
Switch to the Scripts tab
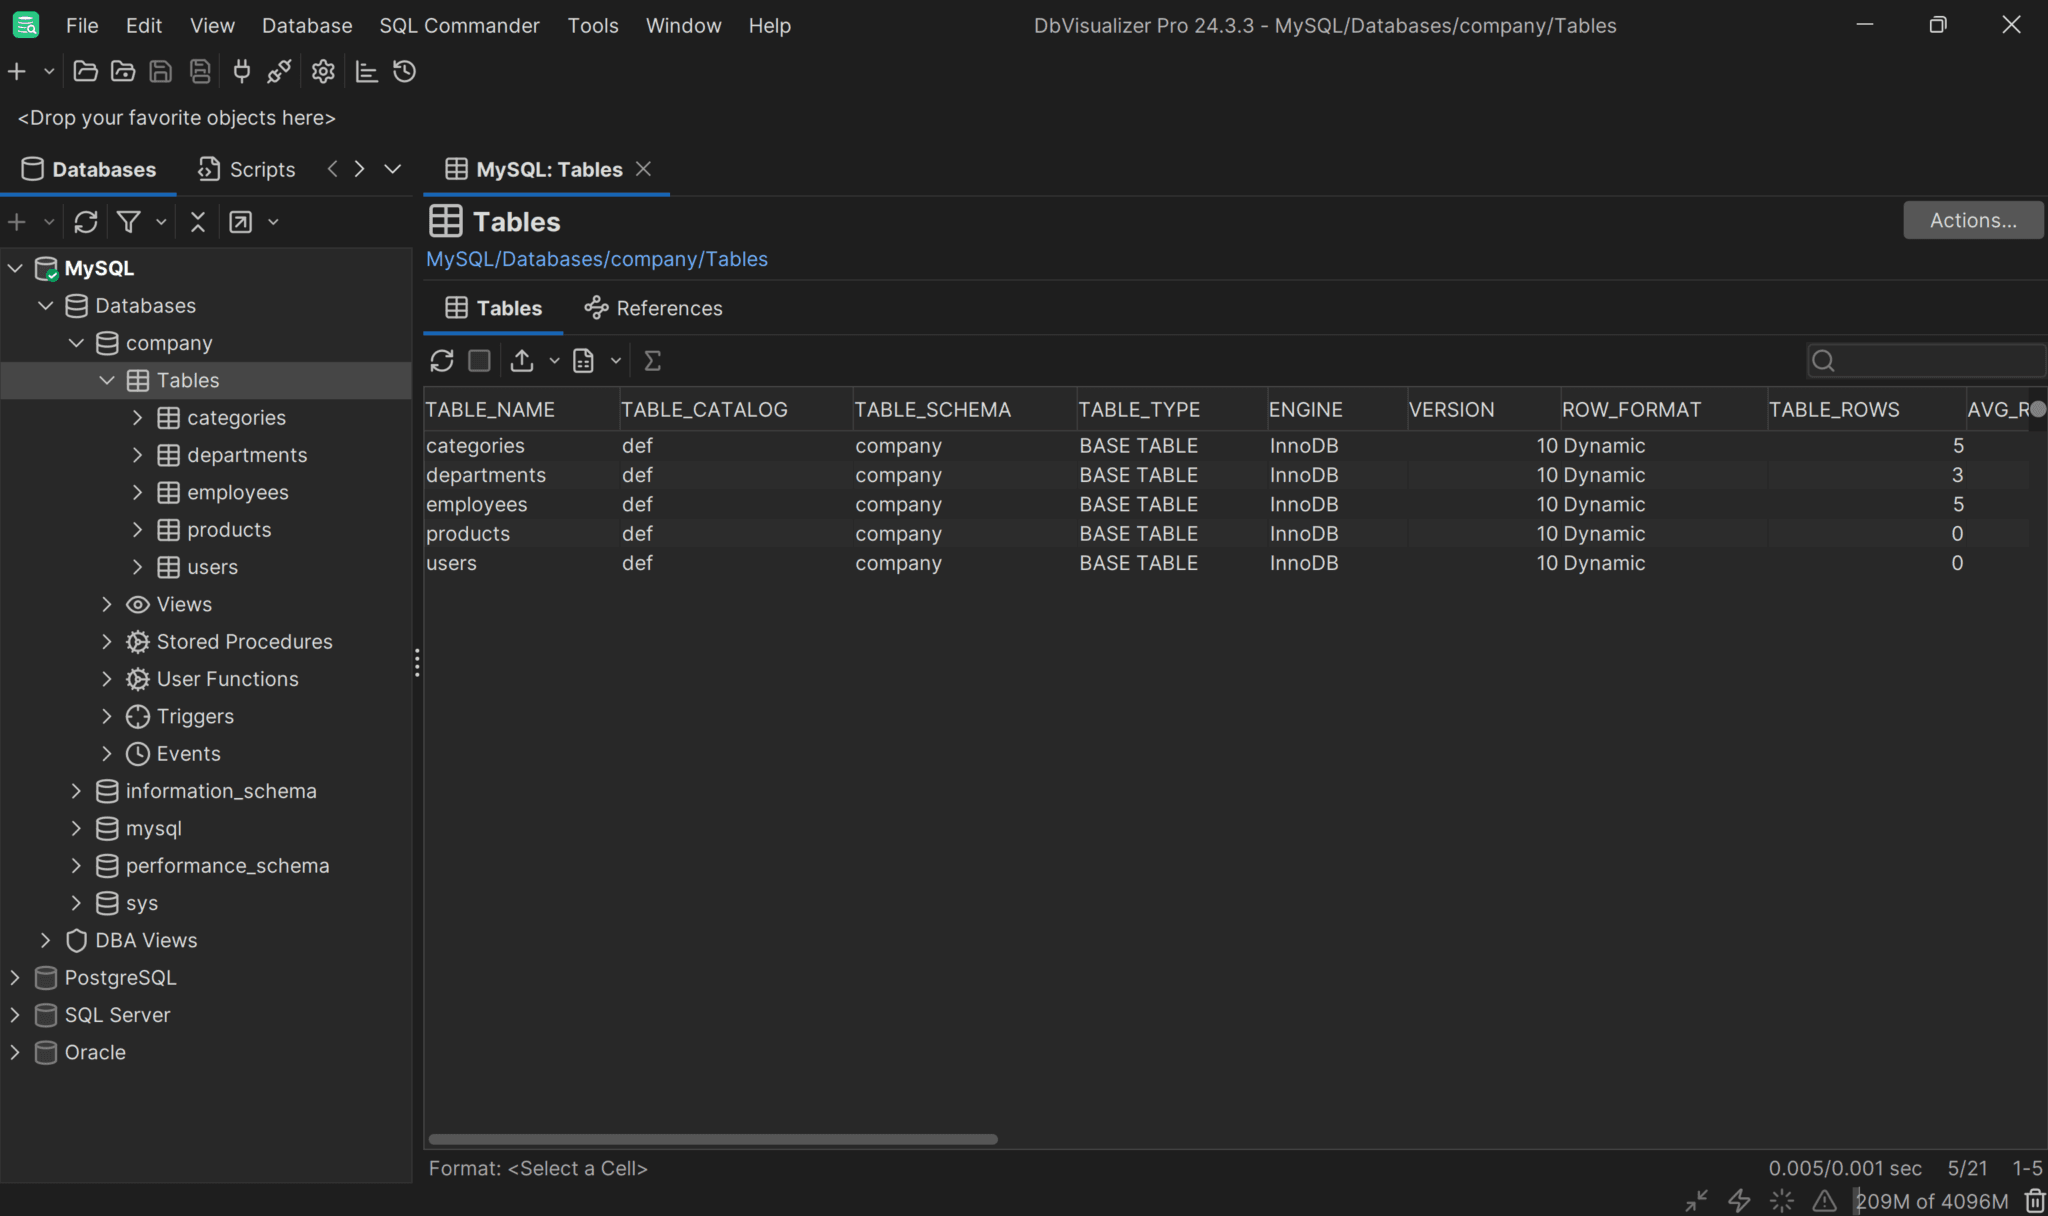click(x=247, y=169)
